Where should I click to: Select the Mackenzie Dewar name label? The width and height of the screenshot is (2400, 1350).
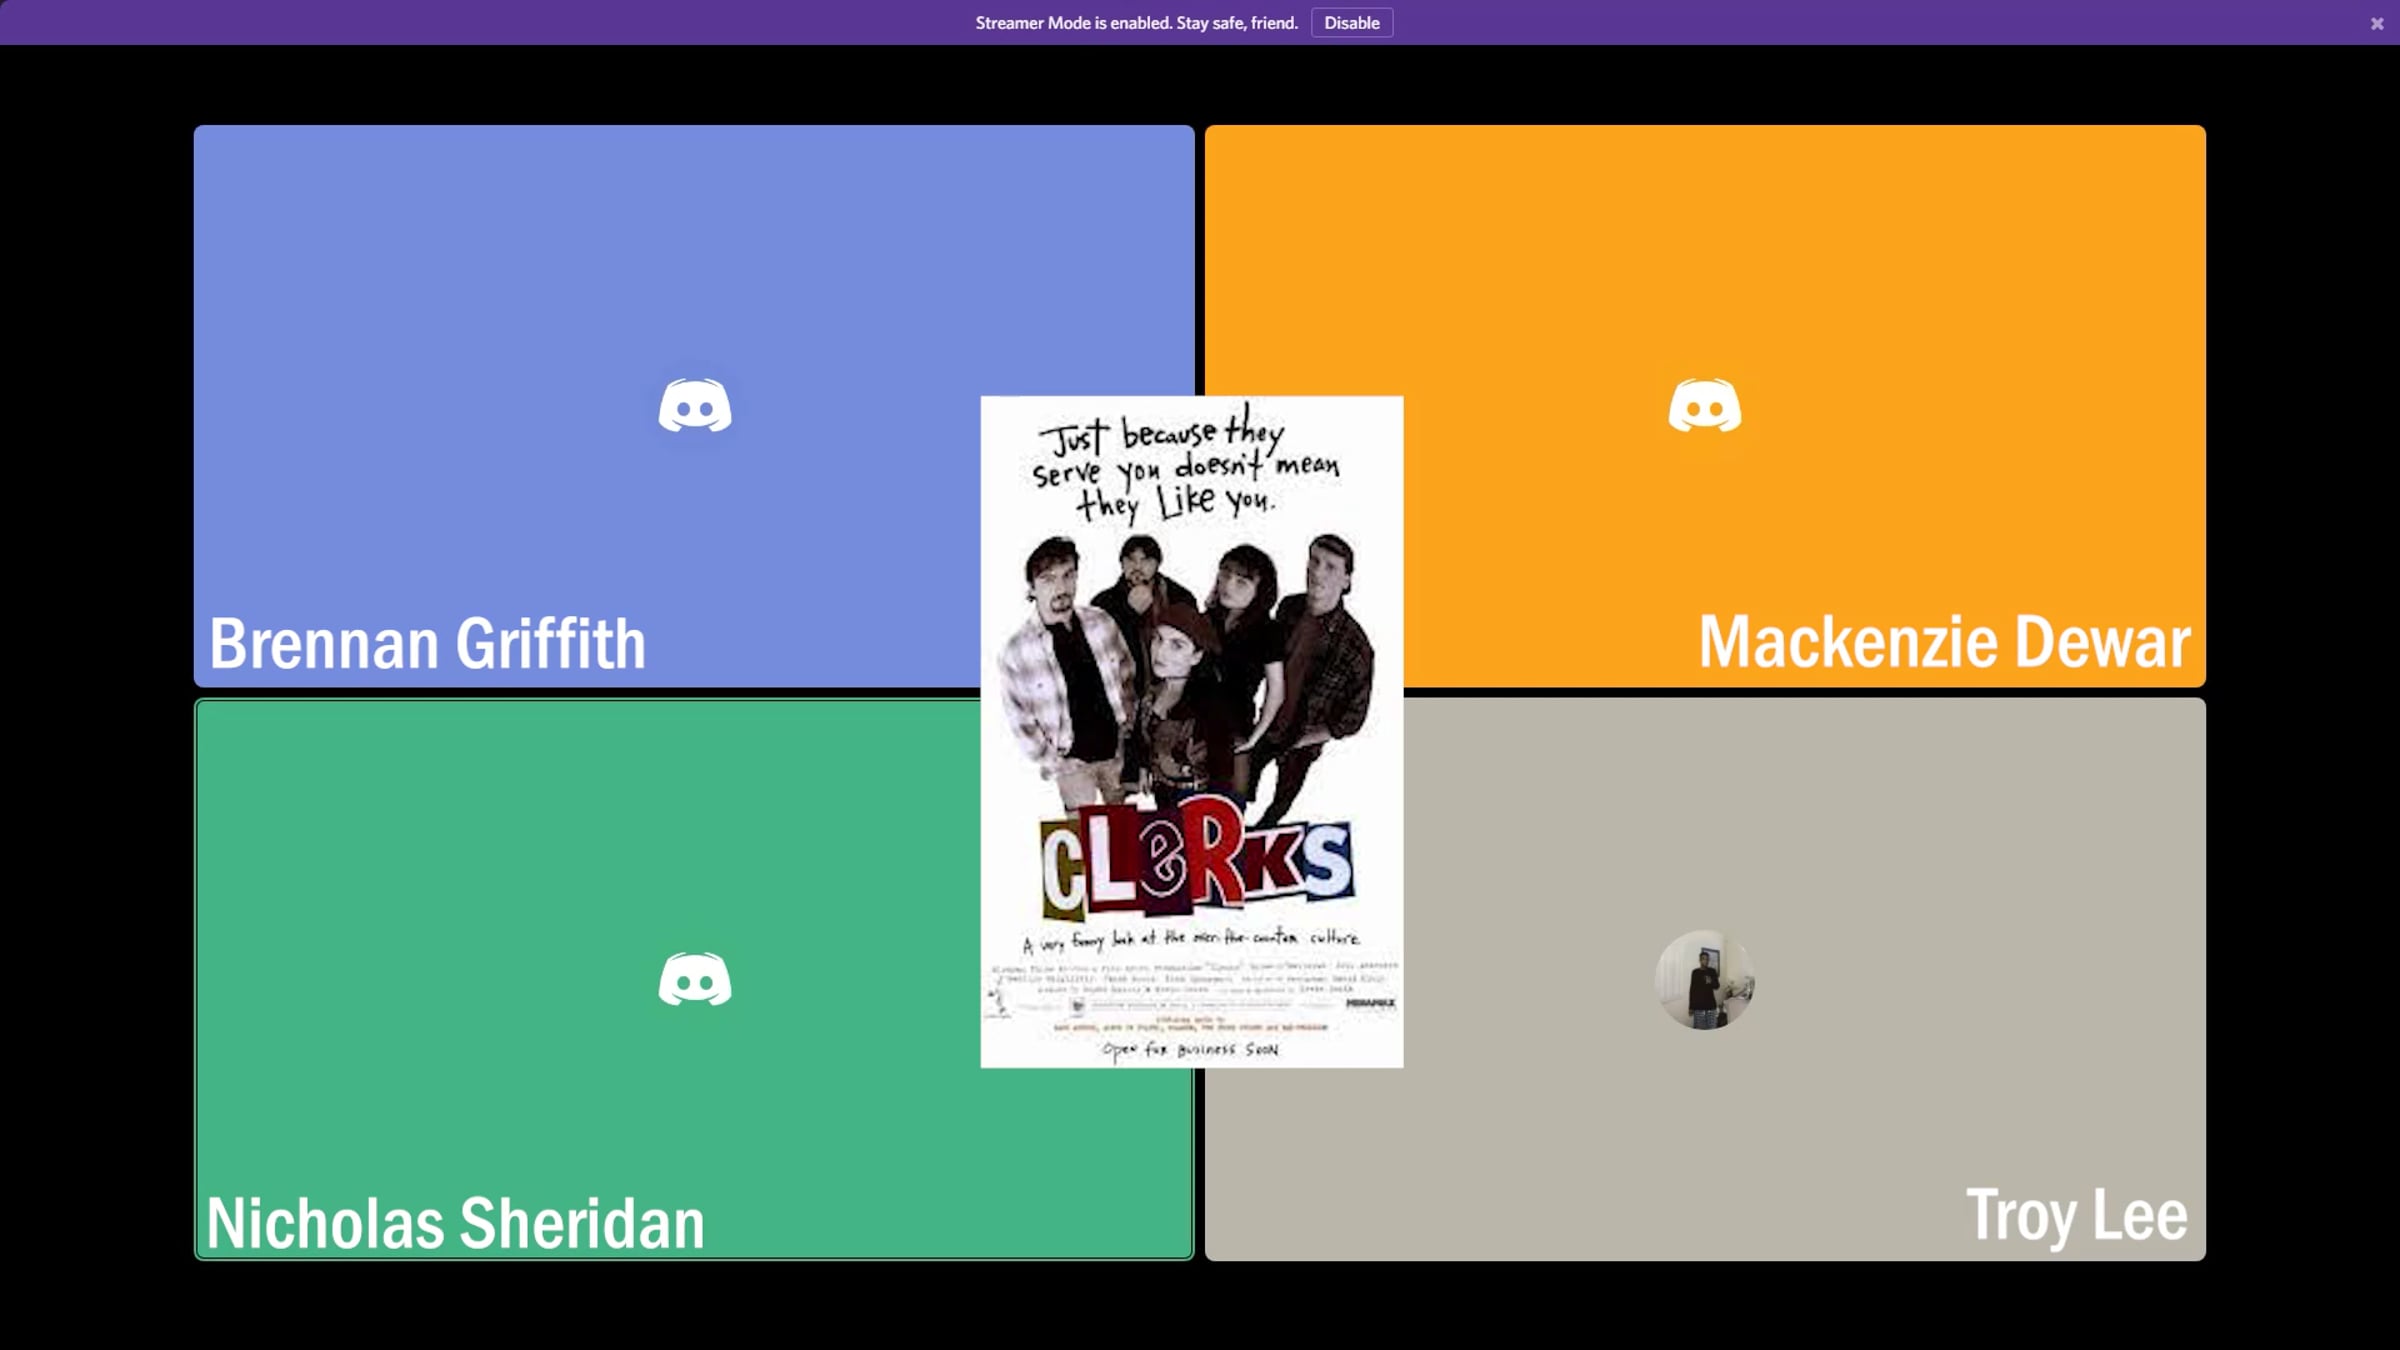point(1944,641)
